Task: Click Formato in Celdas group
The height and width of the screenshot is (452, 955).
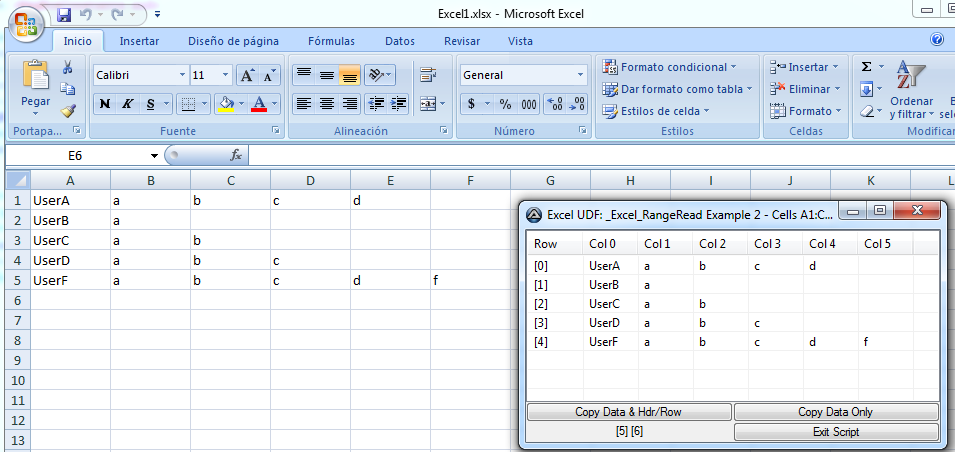Action: (805, 111)
